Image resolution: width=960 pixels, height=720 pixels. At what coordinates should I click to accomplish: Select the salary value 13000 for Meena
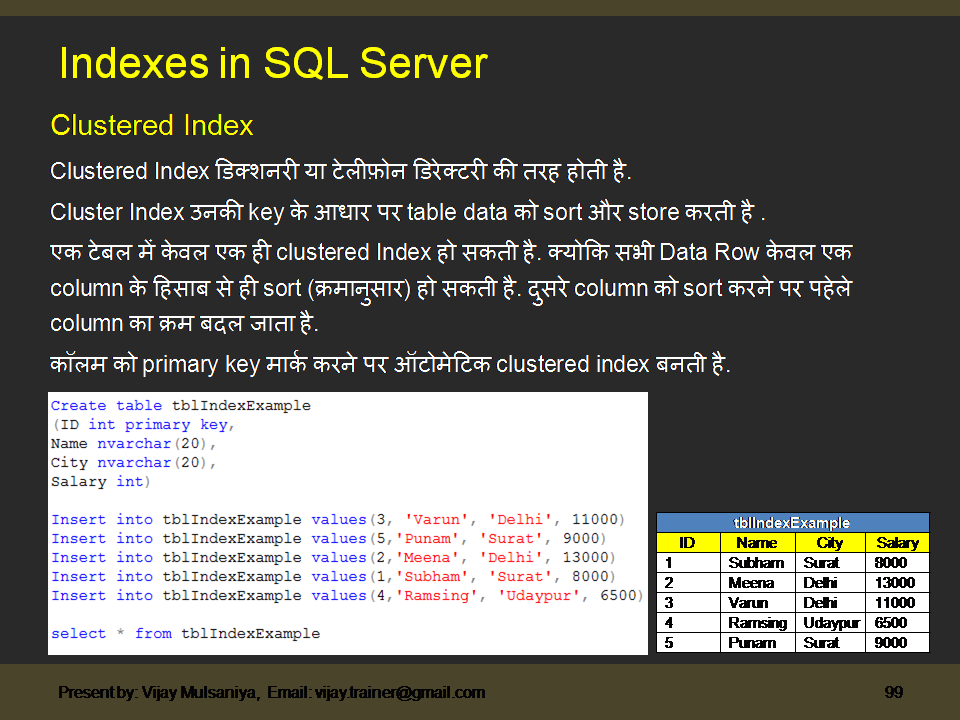click(x=896, y=581)
